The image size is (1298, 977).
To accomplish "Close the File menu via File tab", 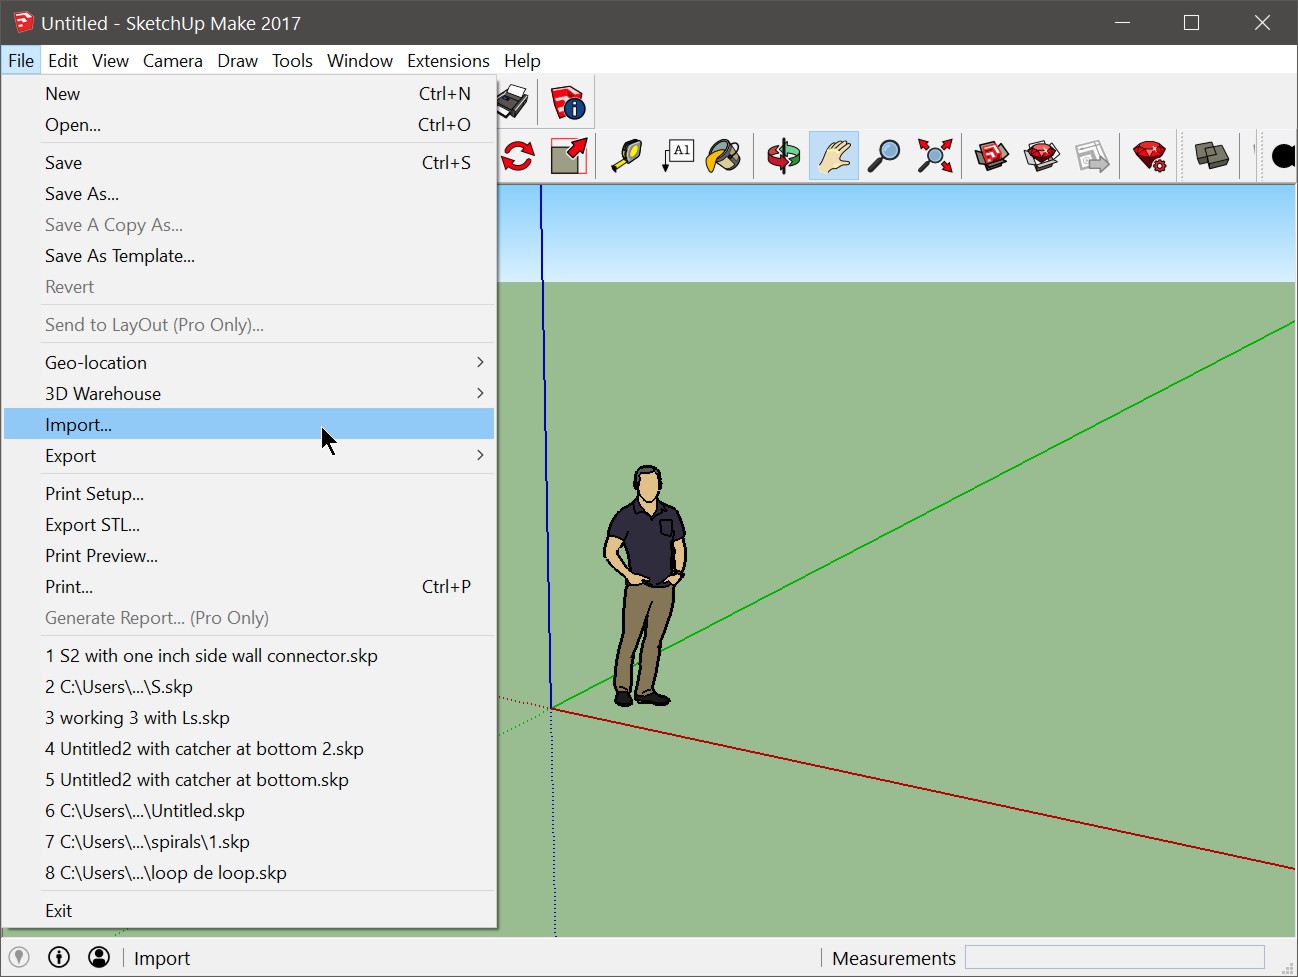I will tap(21, 60).
